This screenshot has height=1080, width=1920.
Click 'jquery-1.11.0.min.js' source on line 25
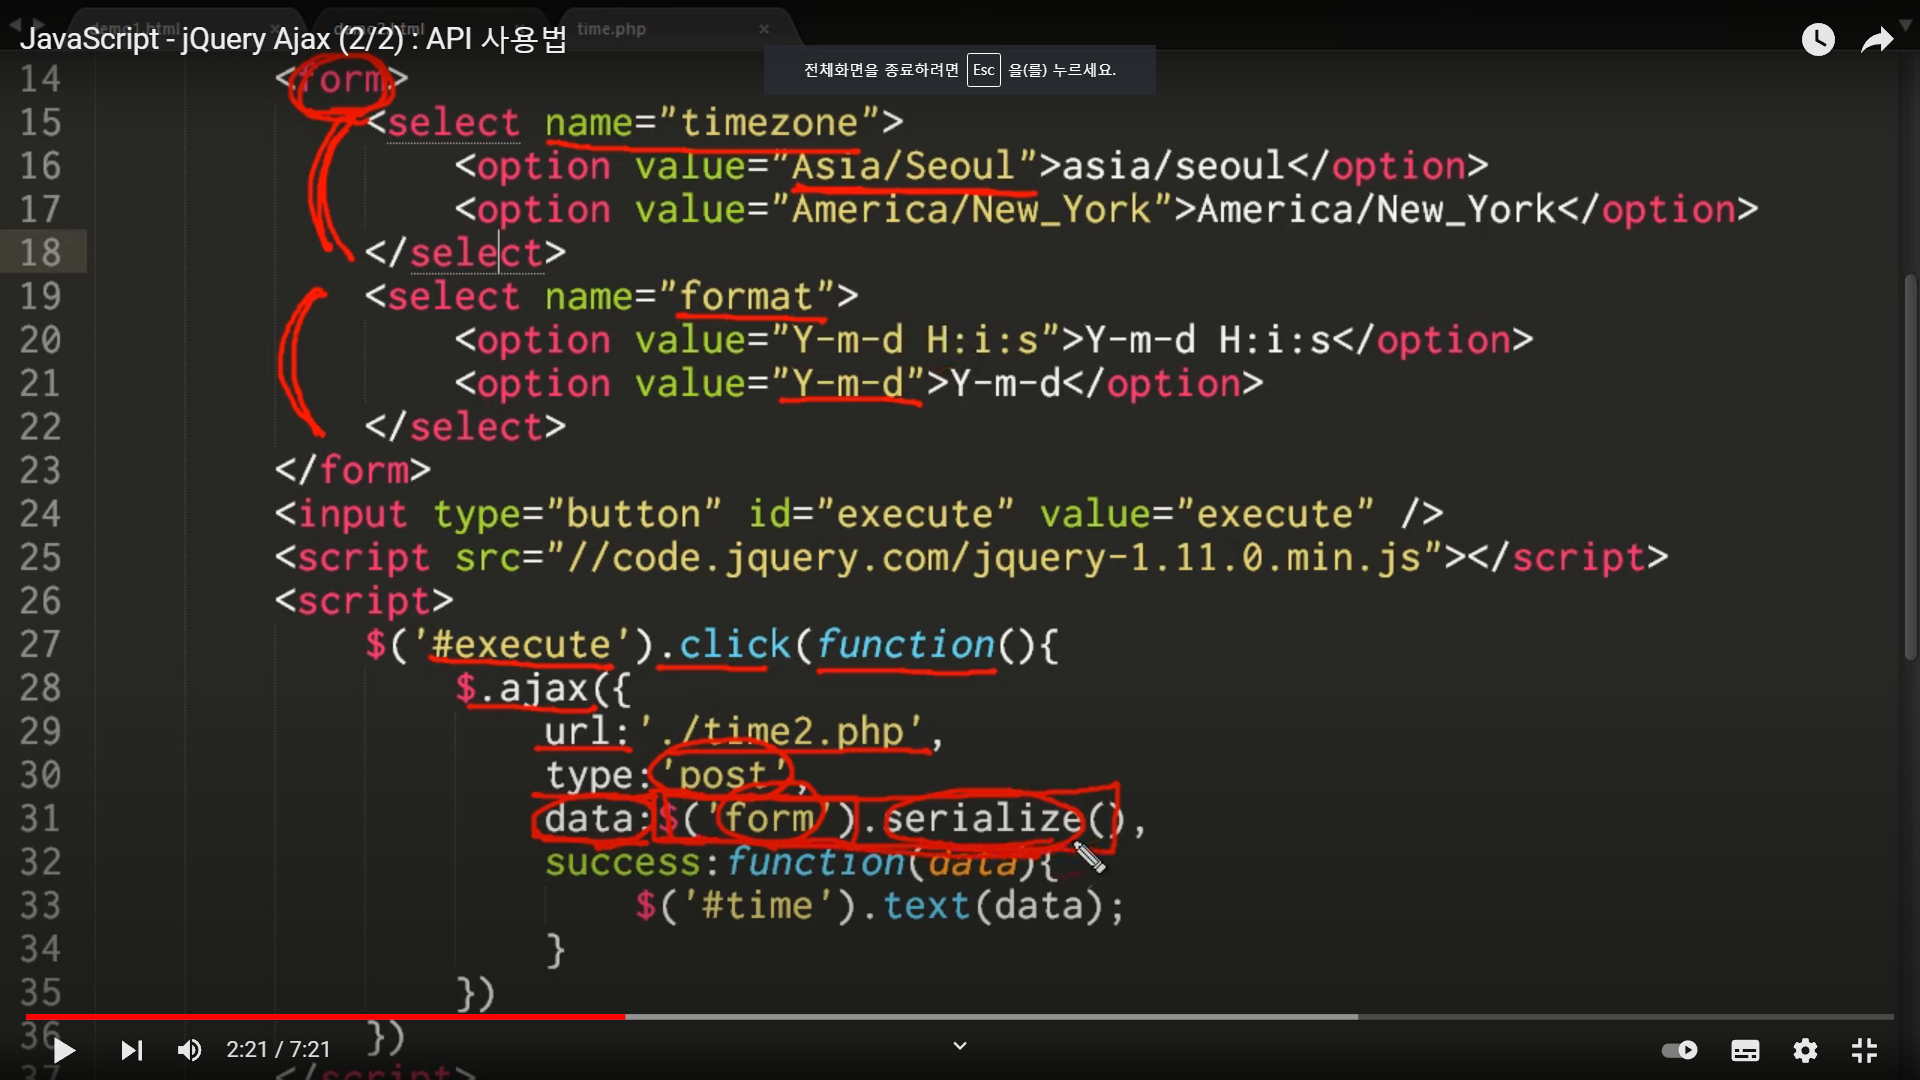click(1197, 557)
